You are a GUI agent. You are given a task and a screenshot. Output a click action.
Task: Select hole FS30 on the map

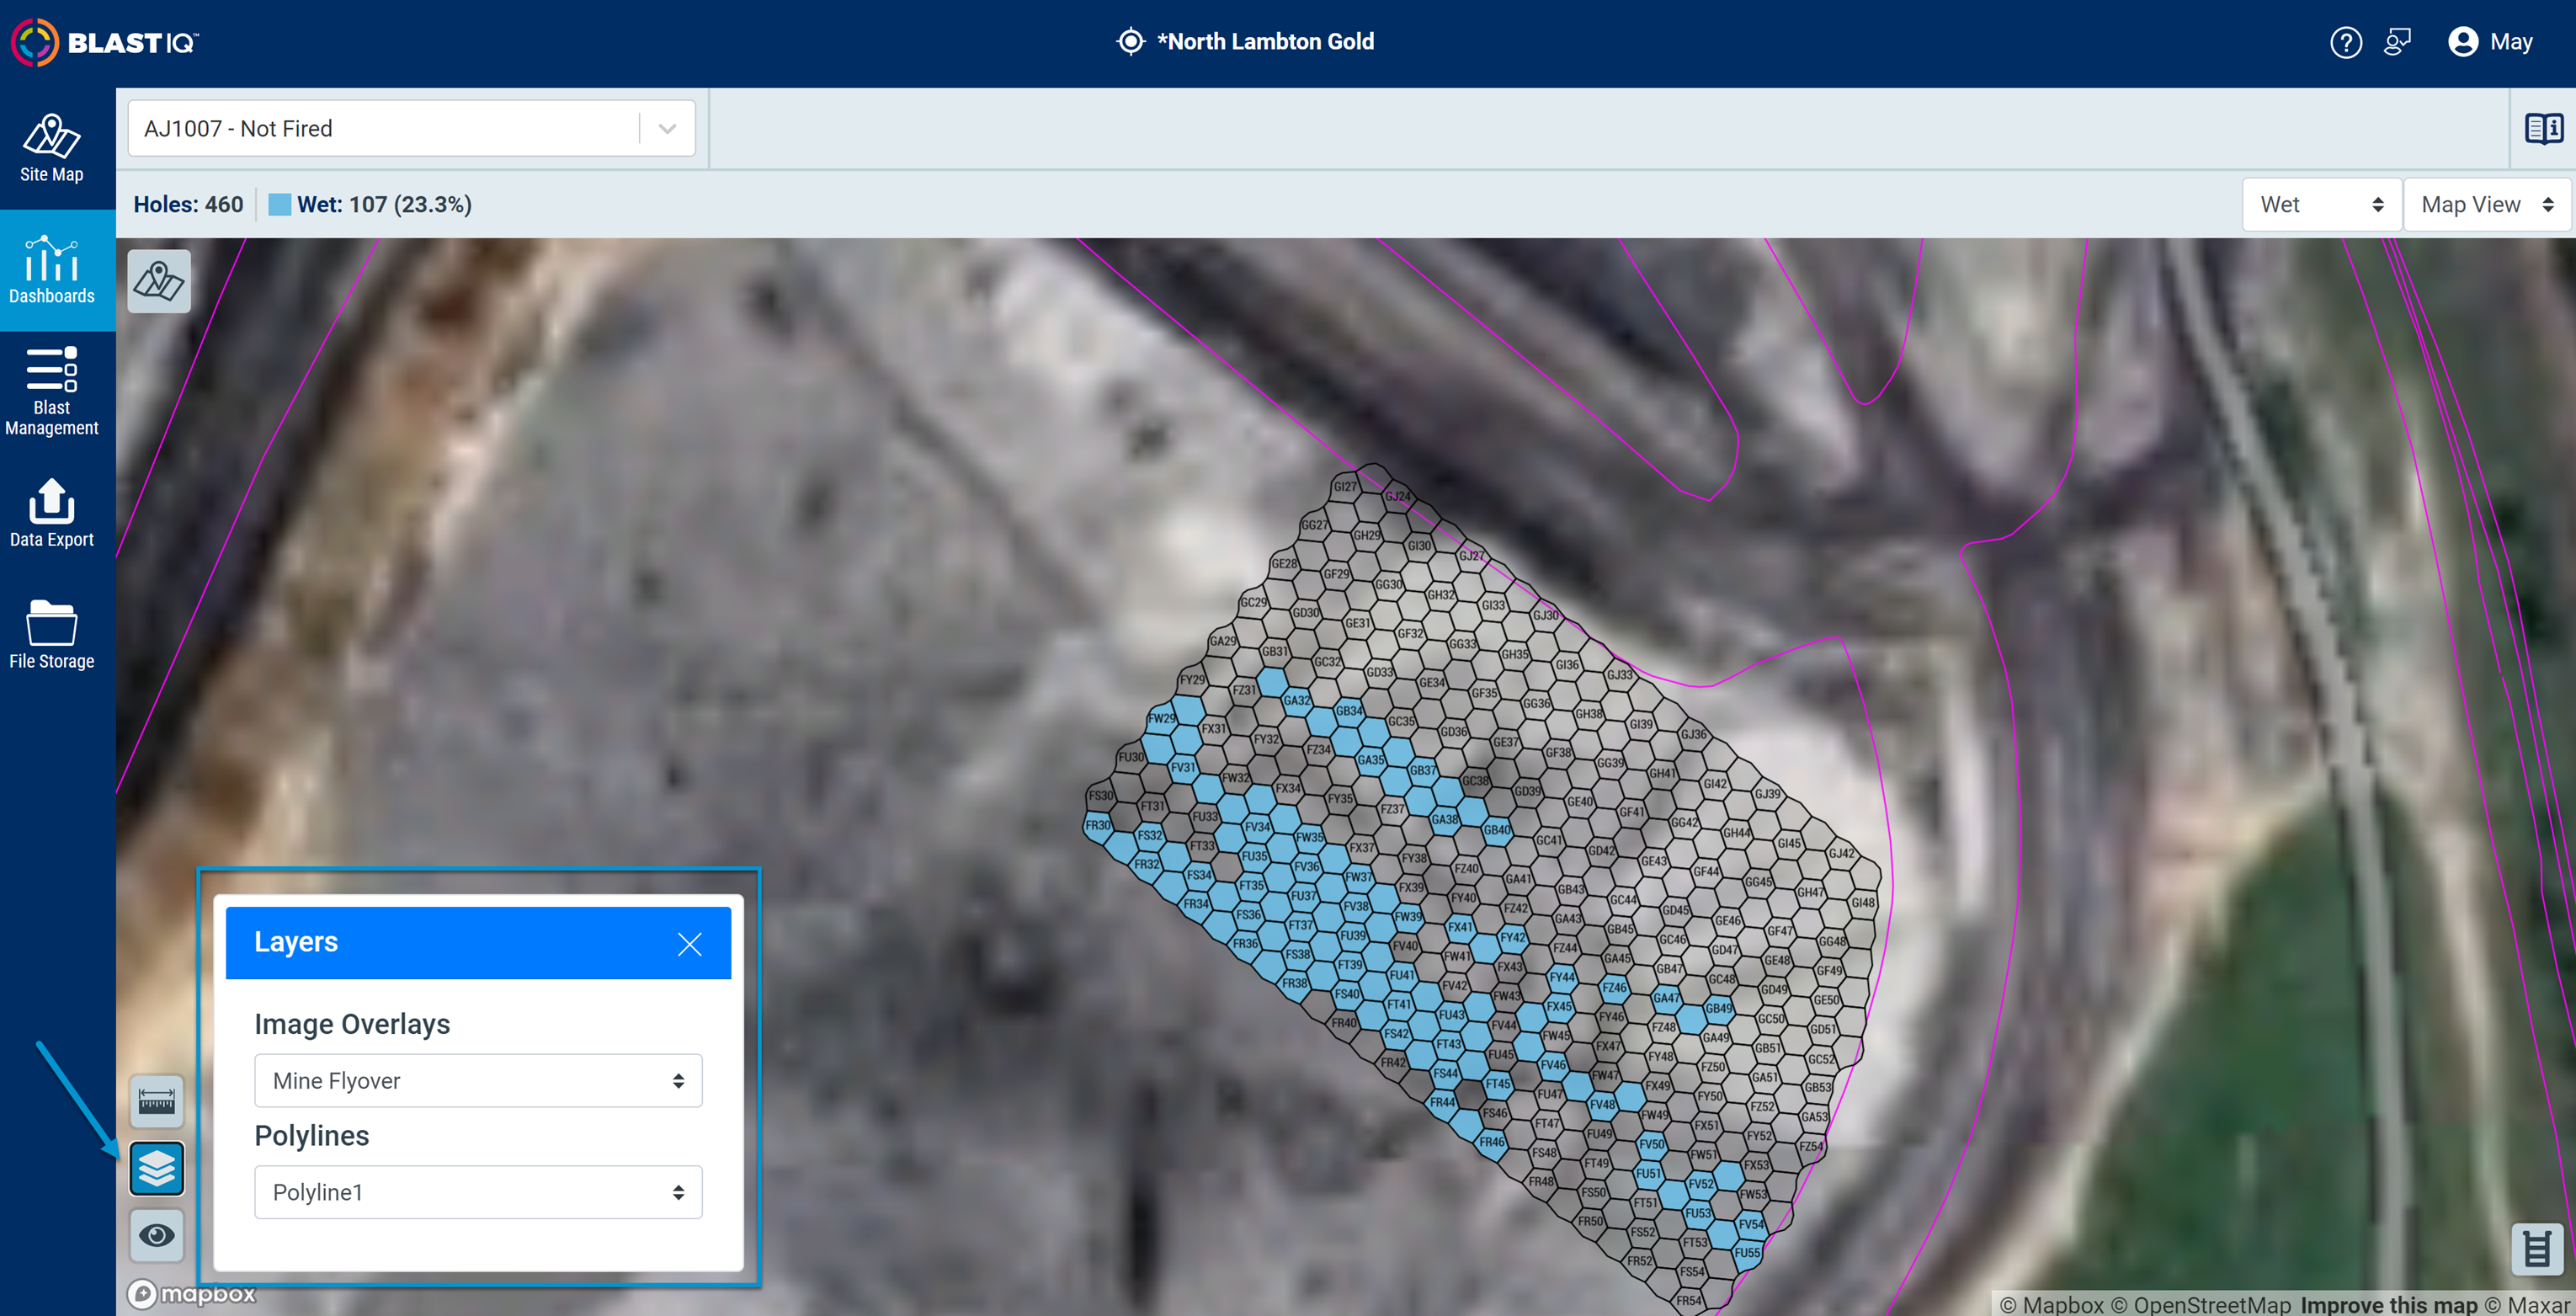tap(1100, 796)
